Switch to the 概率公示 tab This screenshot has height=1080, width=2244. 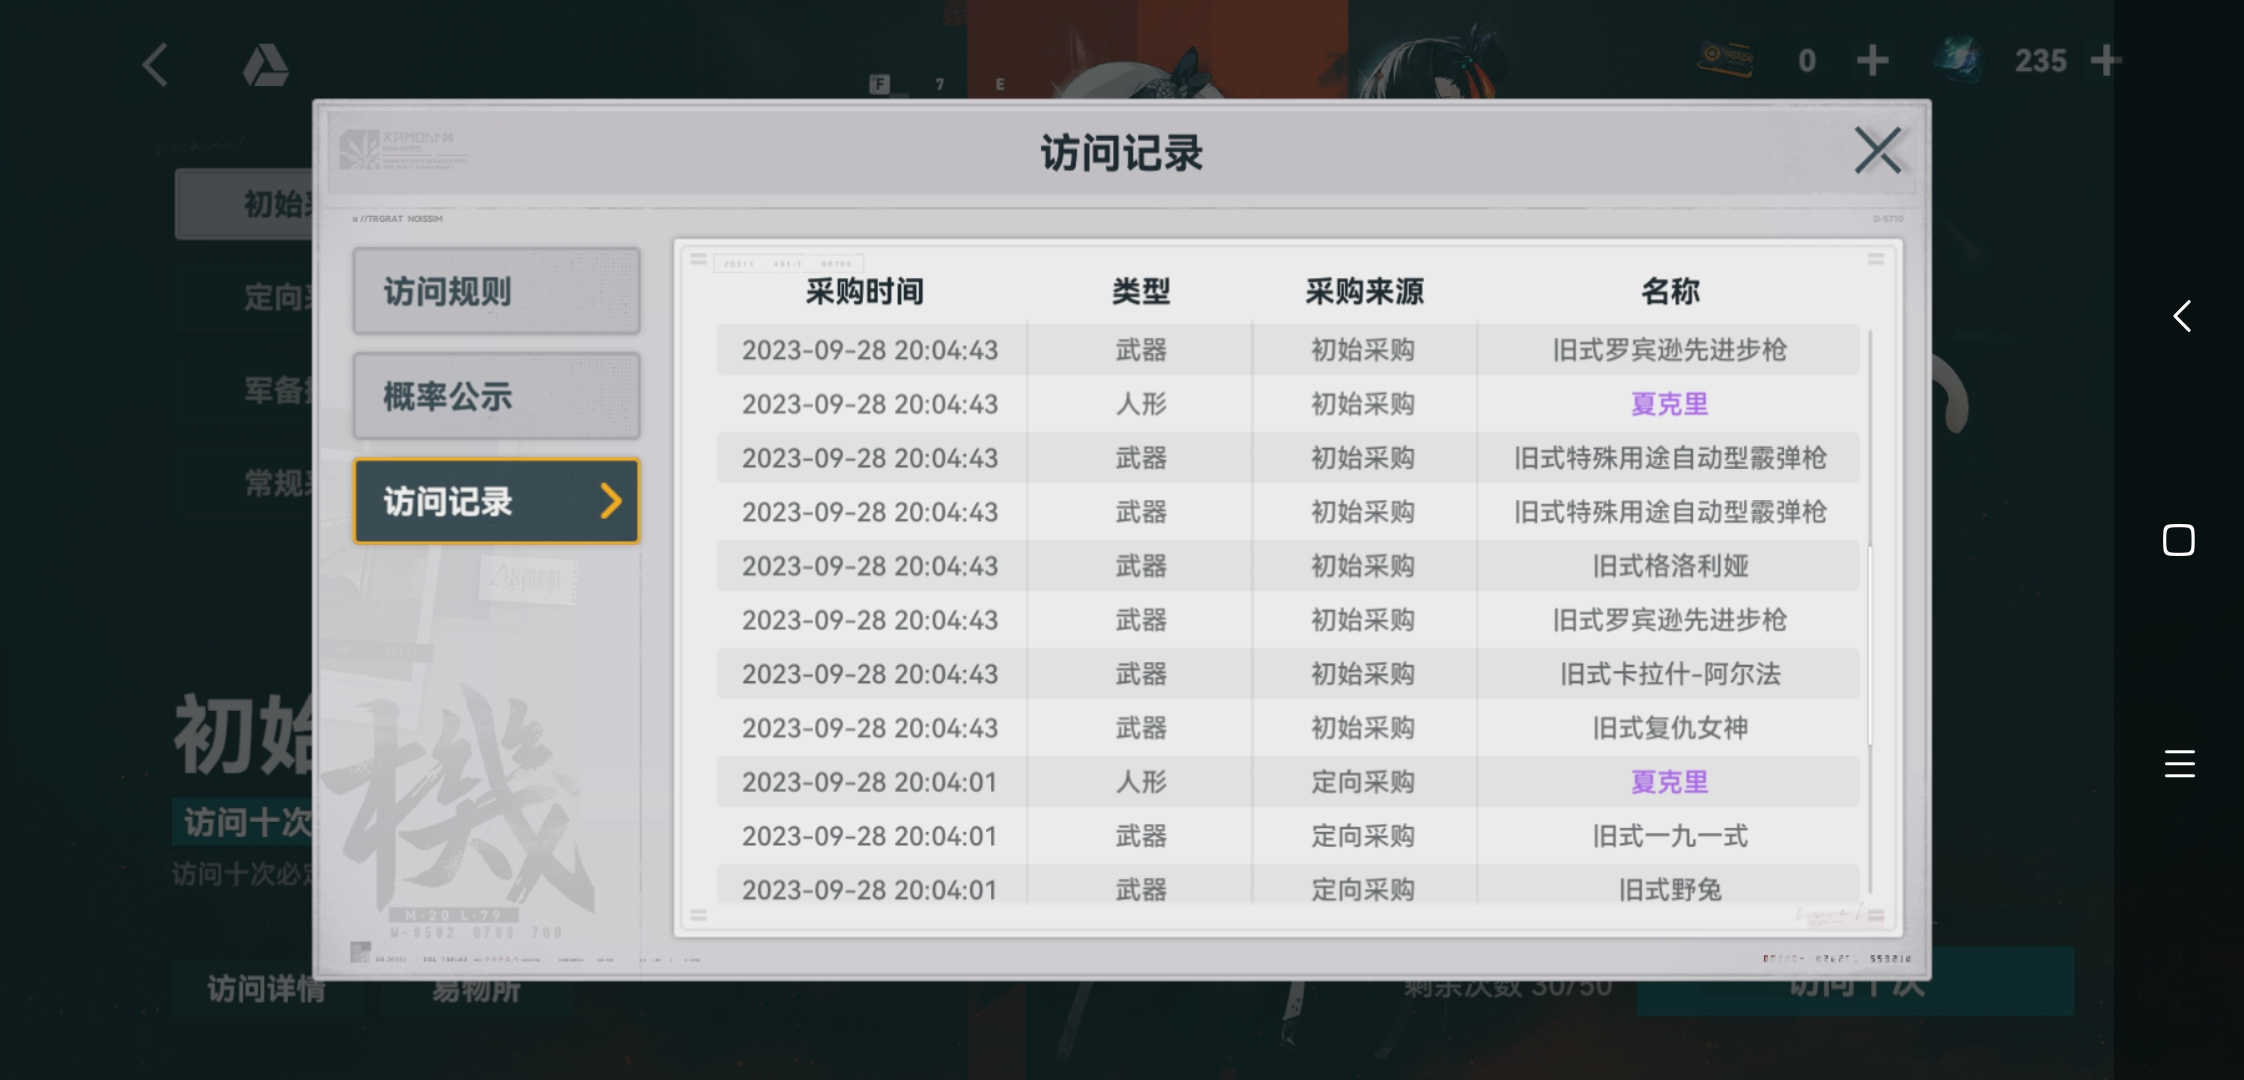point(496,396)
